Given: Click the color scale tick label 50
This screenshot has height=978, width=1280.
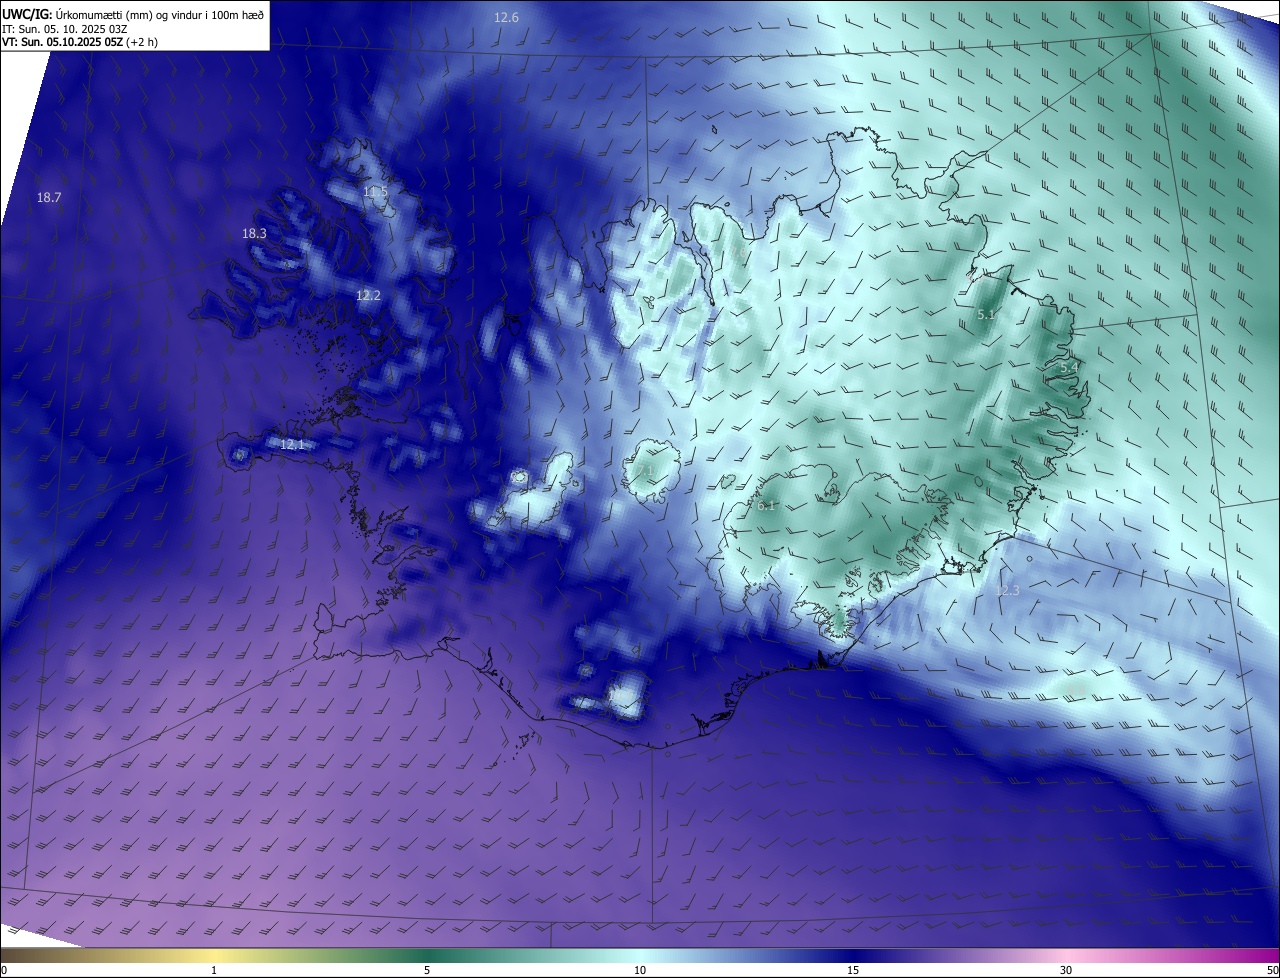Looking at the screenshot, I should point(1272,971).
